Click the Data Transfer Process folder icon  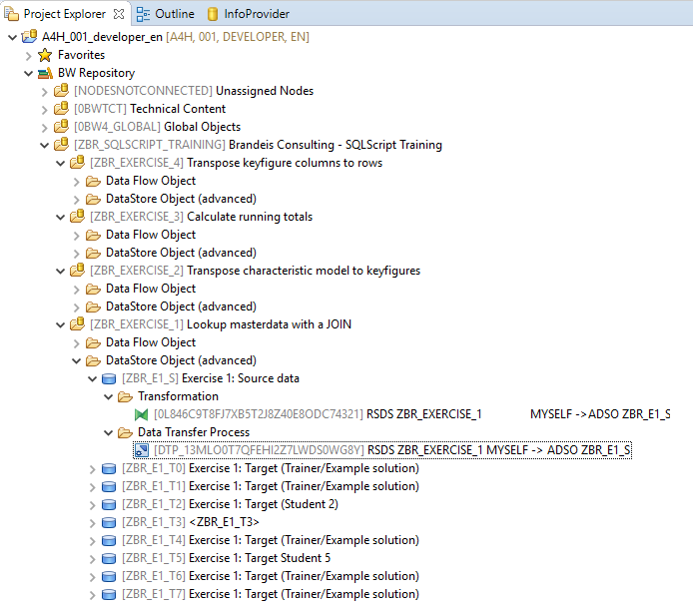coord(125,433)
